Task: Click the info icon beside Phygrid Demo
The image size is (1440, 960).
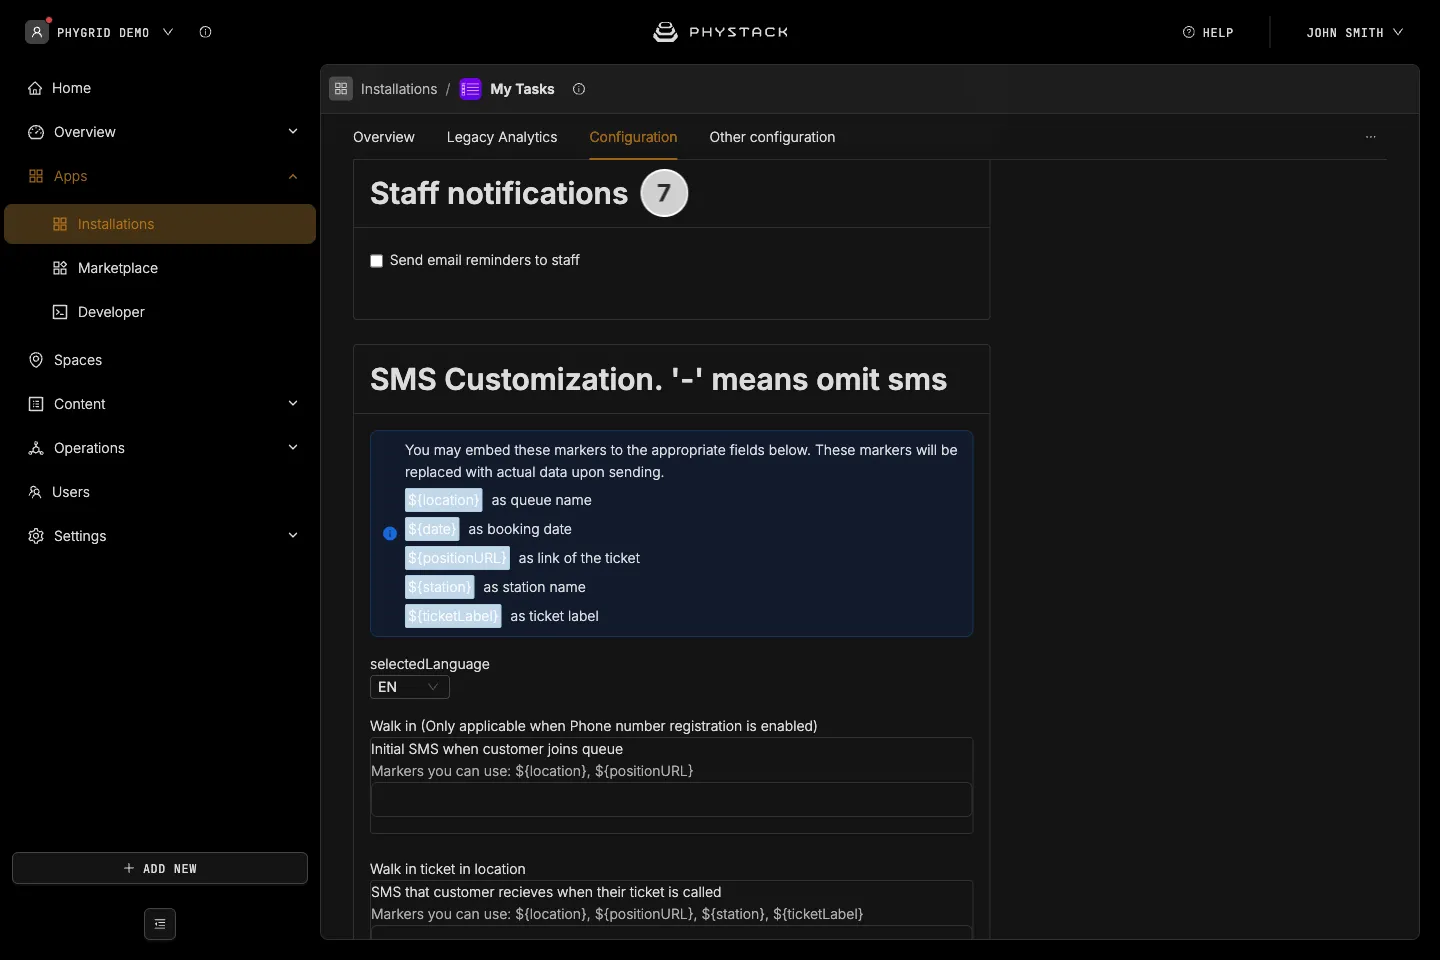Action: [x=205, y=32]
